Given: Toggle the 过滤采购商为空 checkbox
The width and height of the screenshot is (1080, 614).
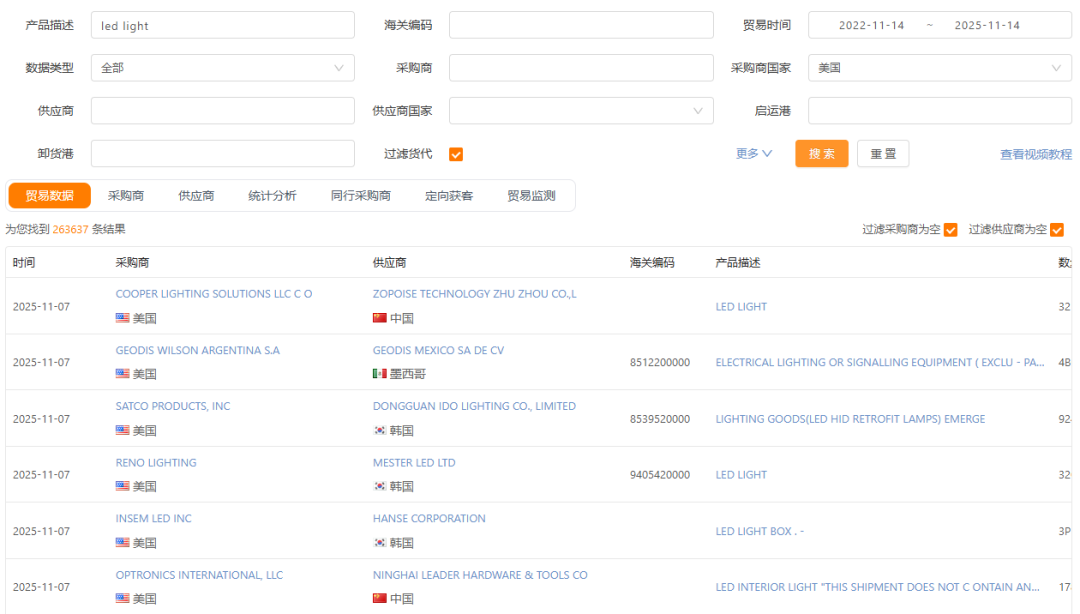Looking at the screenshot, I should point(951,230).
